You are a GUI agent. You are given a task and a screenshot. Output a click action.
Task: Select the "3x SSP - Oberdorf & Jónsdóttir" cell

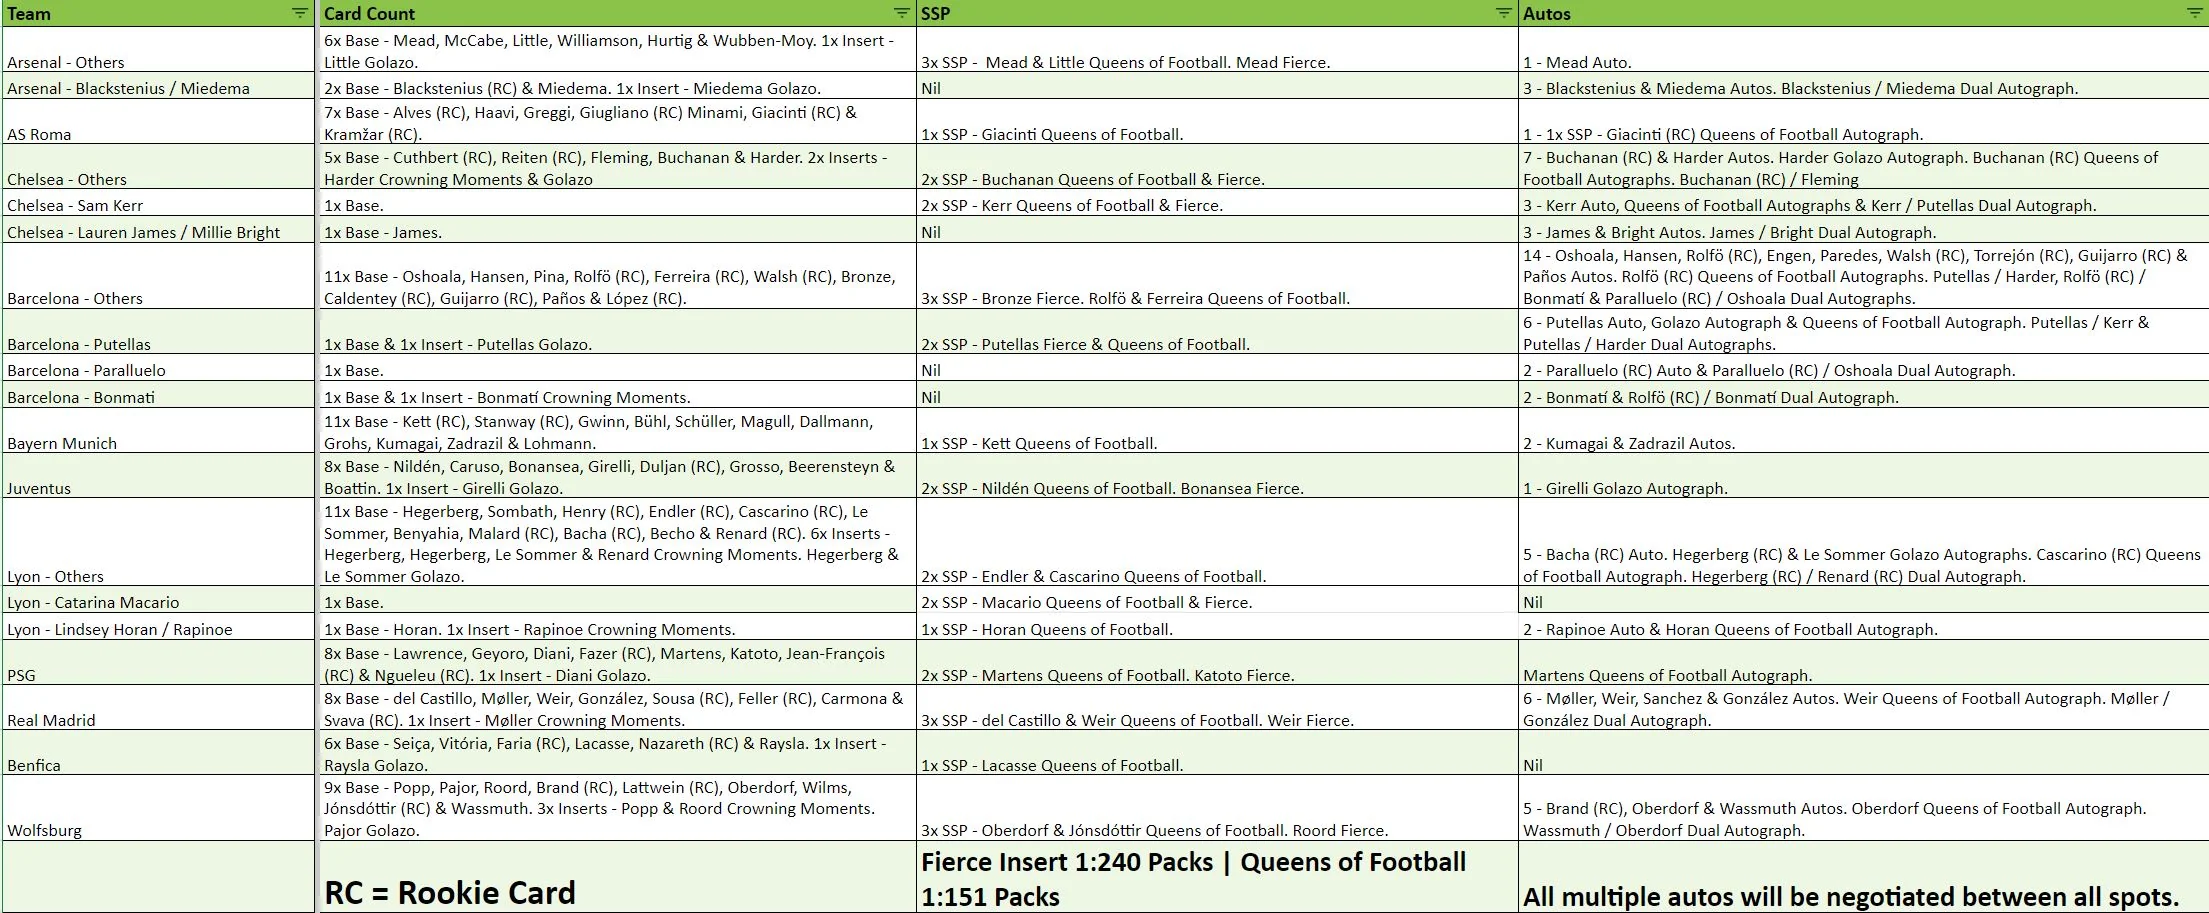[1217, 808]
